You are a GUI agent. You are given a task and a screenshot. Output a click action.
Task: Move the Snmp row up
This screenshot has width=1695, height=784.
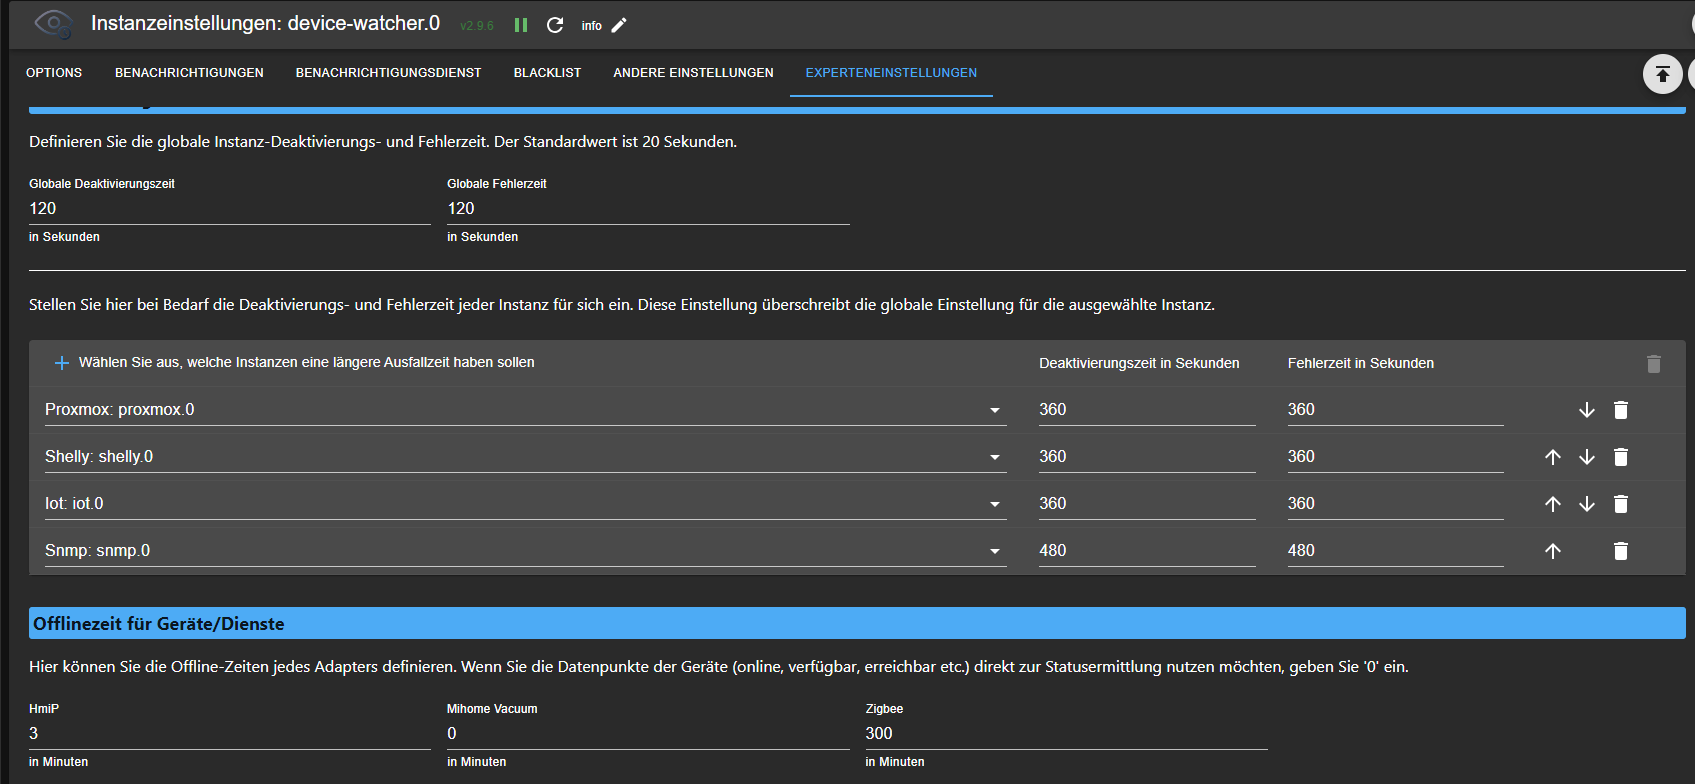[x=1553, y=551]
